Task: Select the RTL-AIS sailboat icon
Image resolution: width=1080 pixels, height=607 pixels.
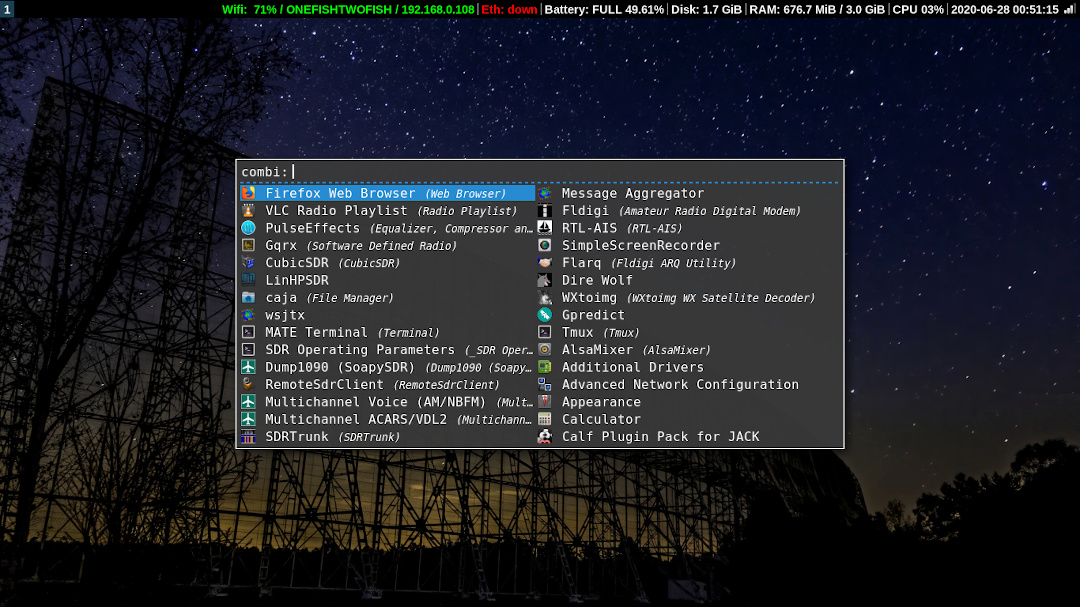Action: pos(545,227)
